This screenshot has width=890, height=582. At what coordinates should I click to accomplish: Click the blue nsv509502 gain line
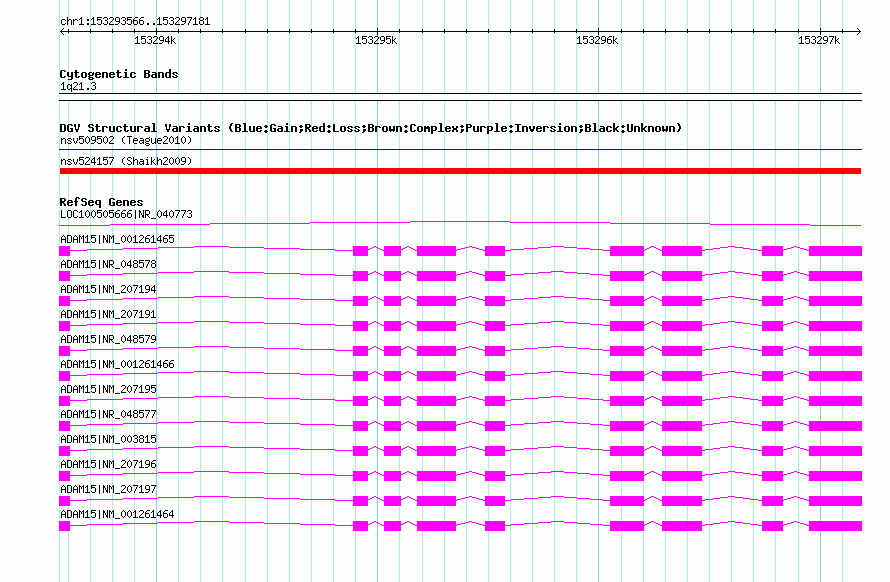coord(460,149)
